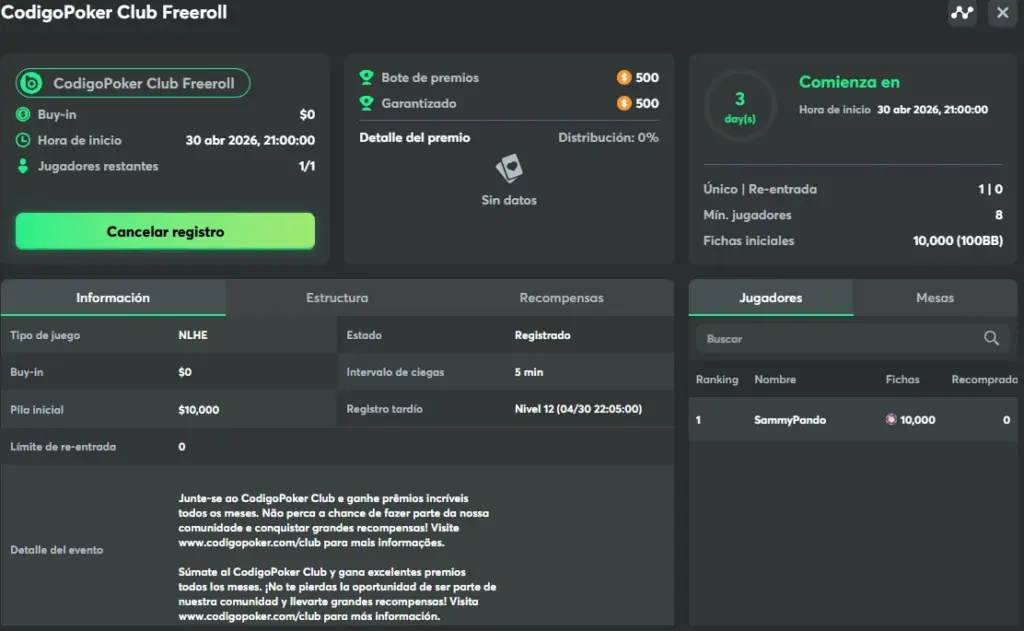This screenshot has height=631, width=1024.
Task: Click the Distribución: 0% label
Action: click(x=608, y=138)
